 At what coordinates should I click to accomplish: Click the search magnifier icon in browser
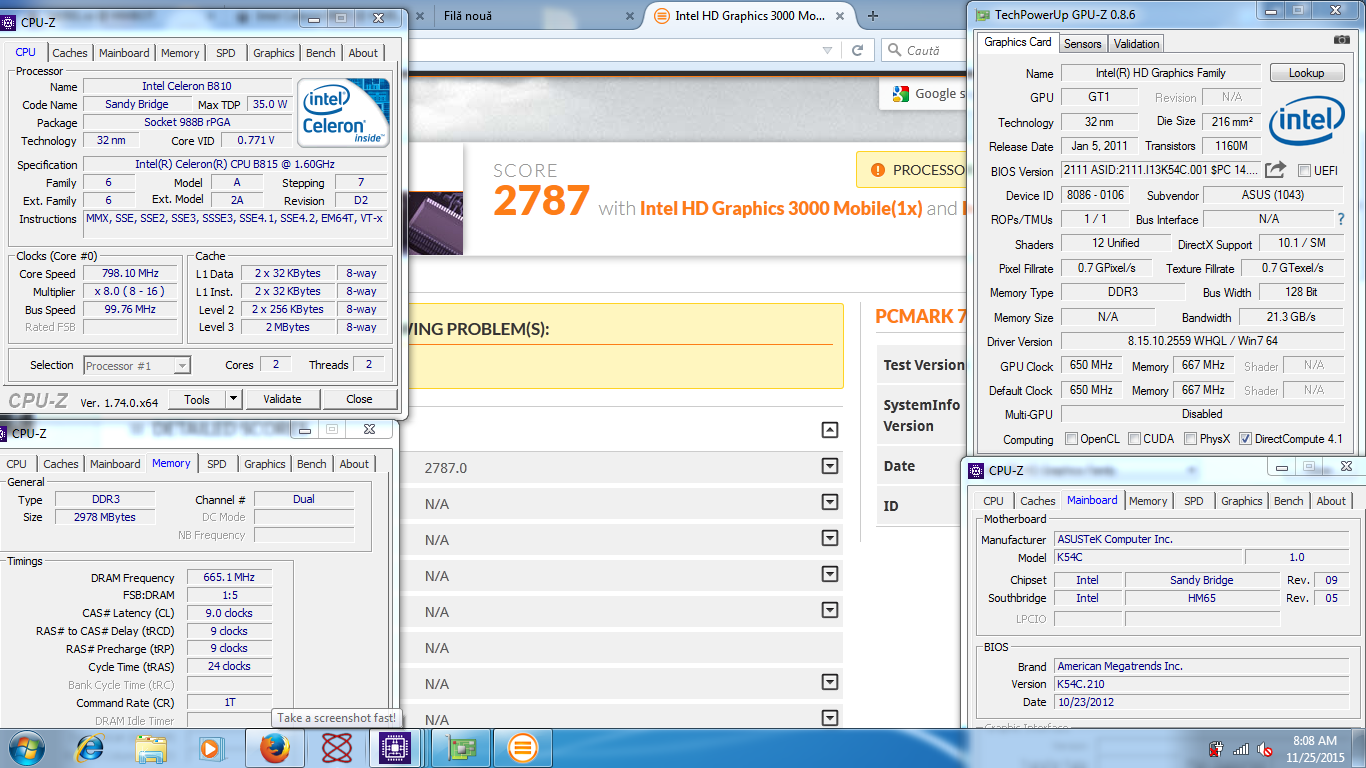(893, 50)
